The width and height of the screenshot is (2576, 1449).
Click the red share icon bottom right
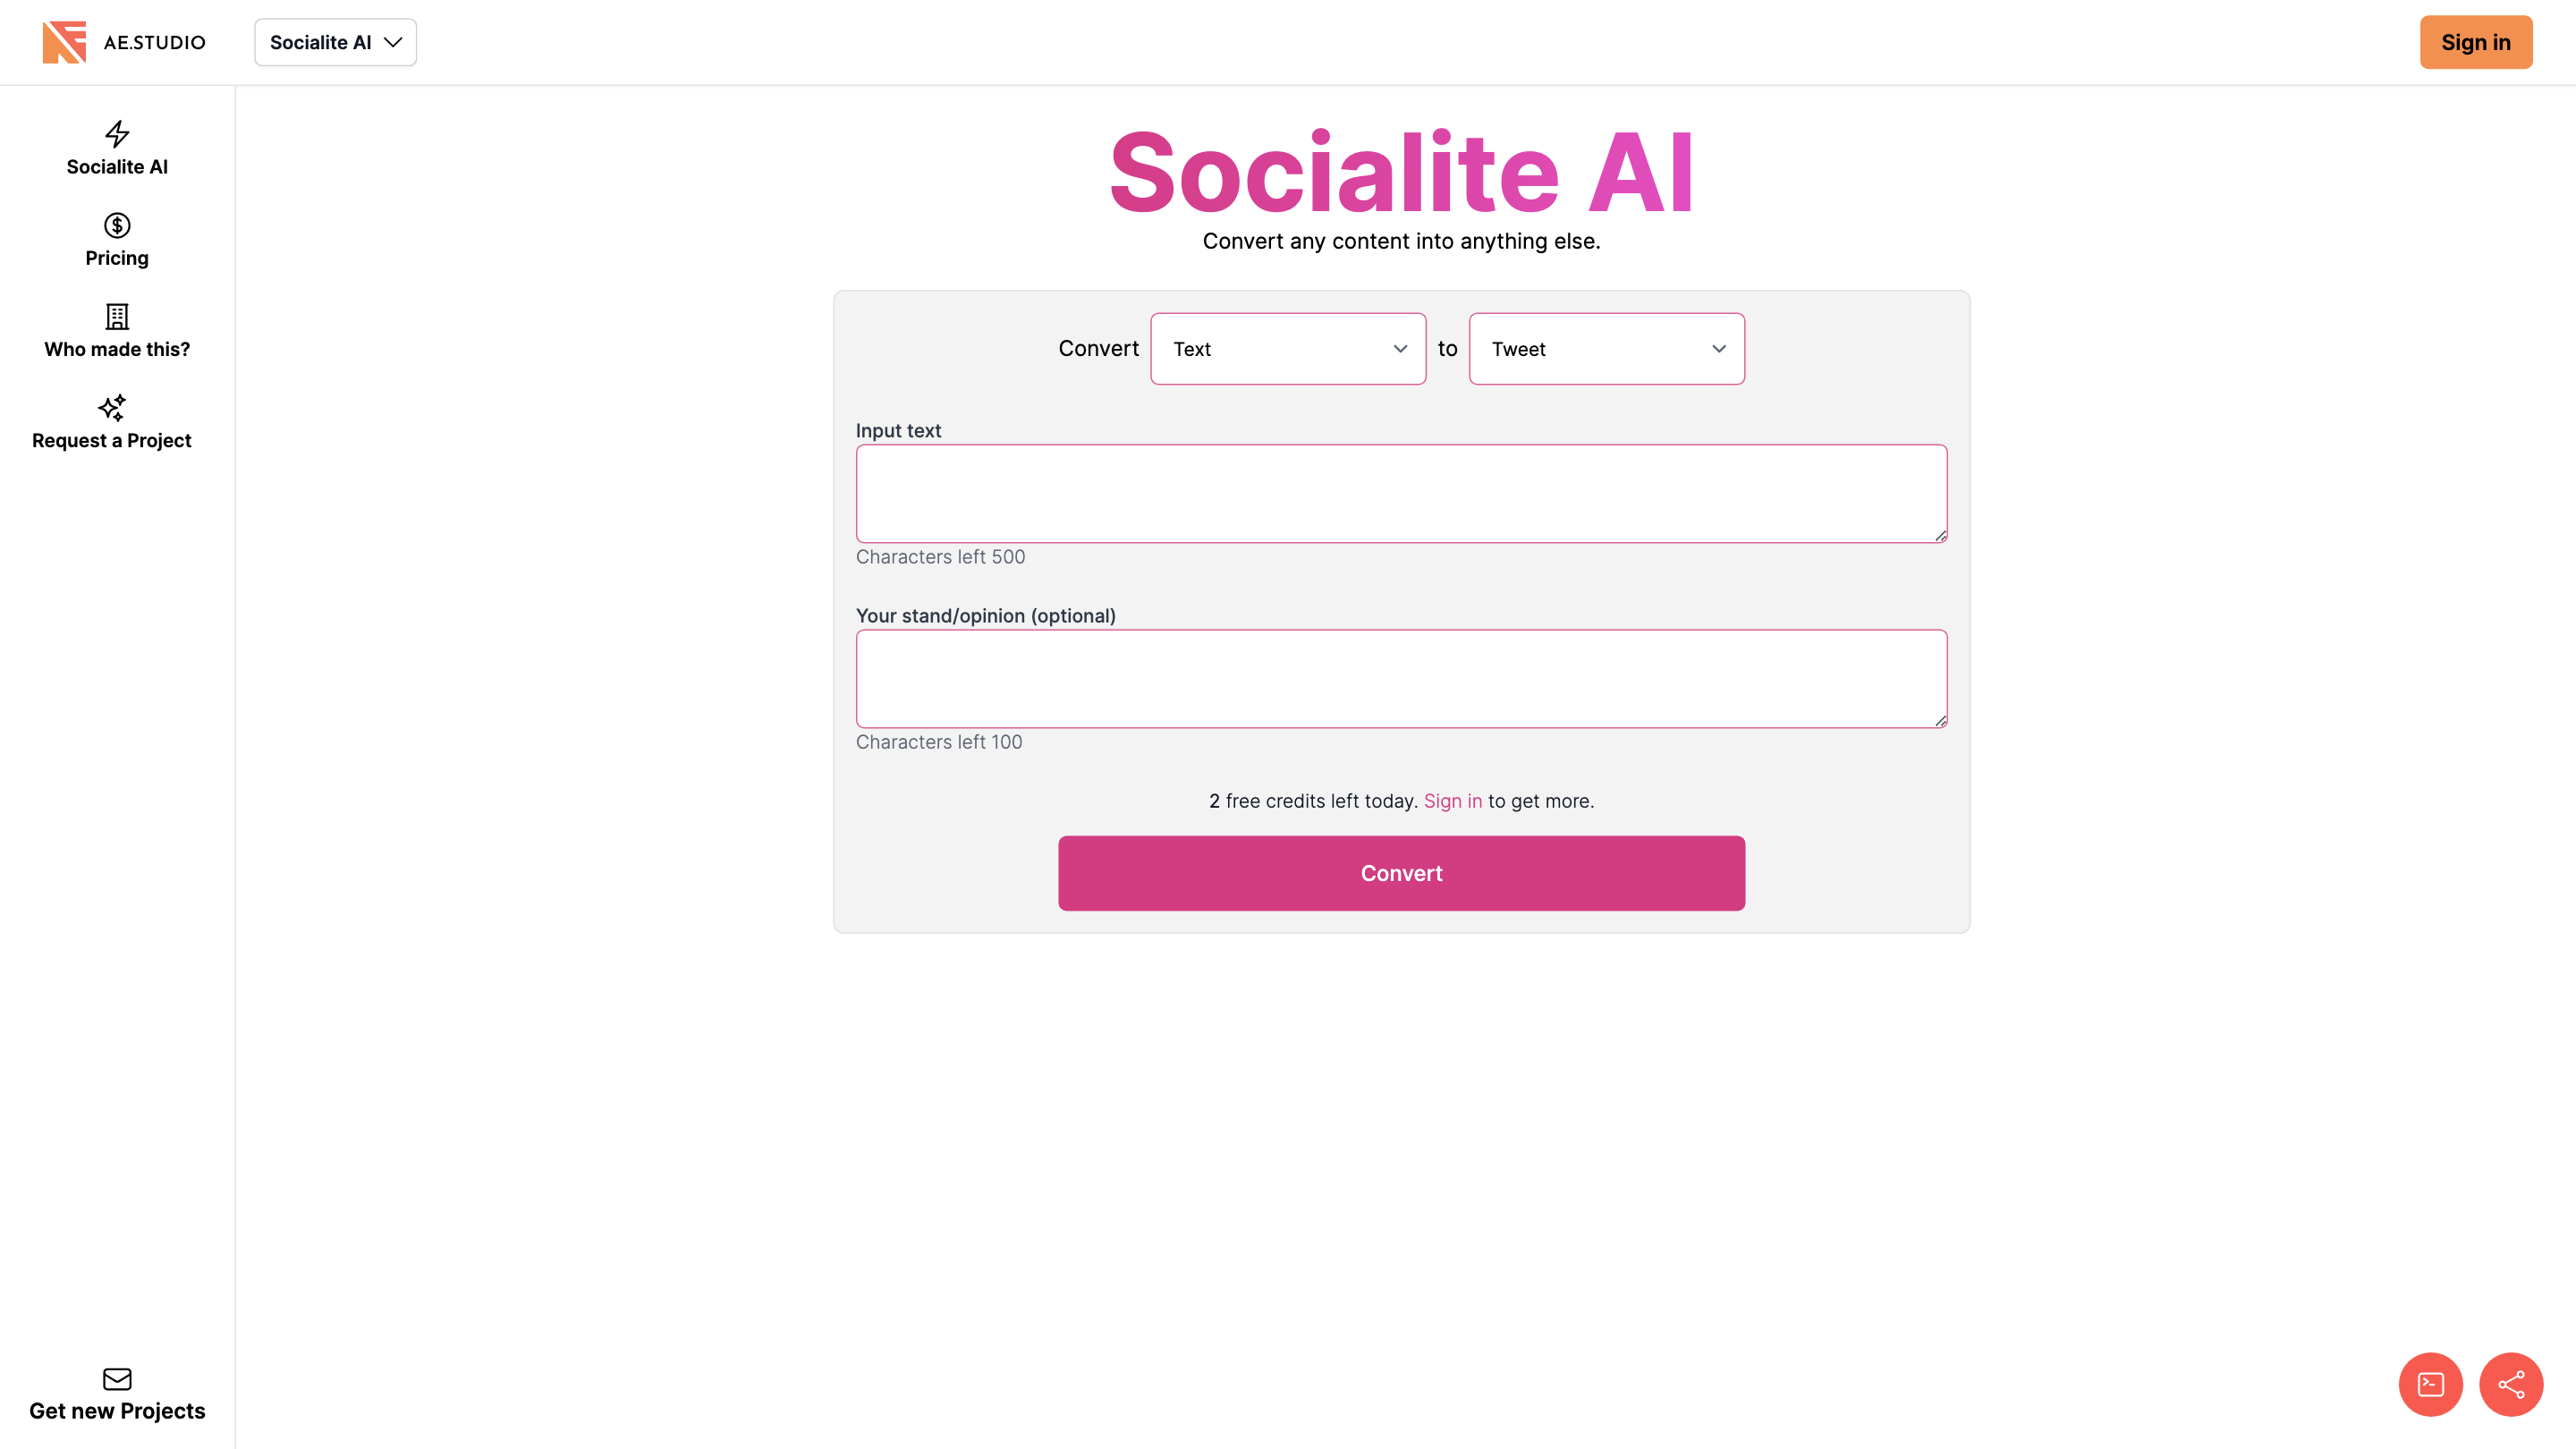coord(2511,1384)
